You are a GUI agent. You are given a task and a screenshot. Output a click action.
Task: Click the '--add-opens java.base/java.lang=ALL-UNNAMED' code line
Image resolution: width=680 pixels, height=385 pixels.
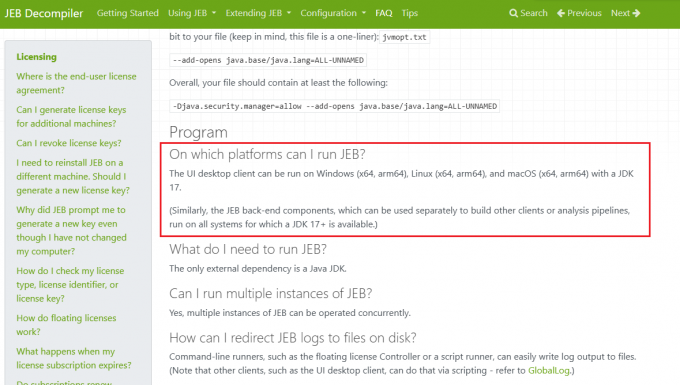268,60
